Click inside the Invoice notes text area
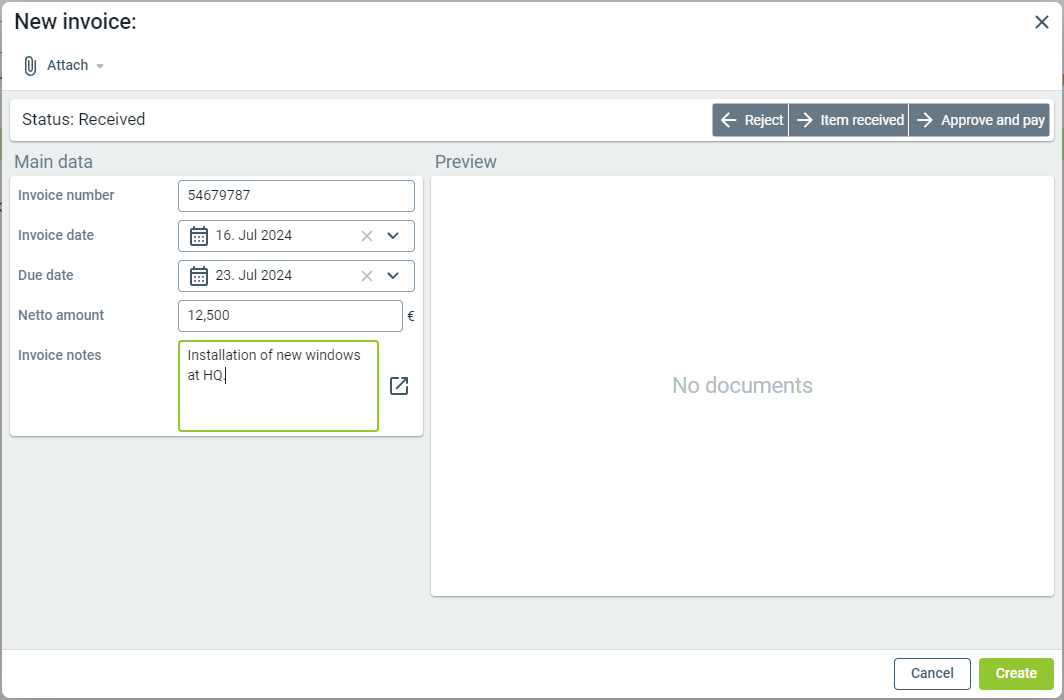The width and height of the screenshot is (1064, 700). click(x=278, y=400)
